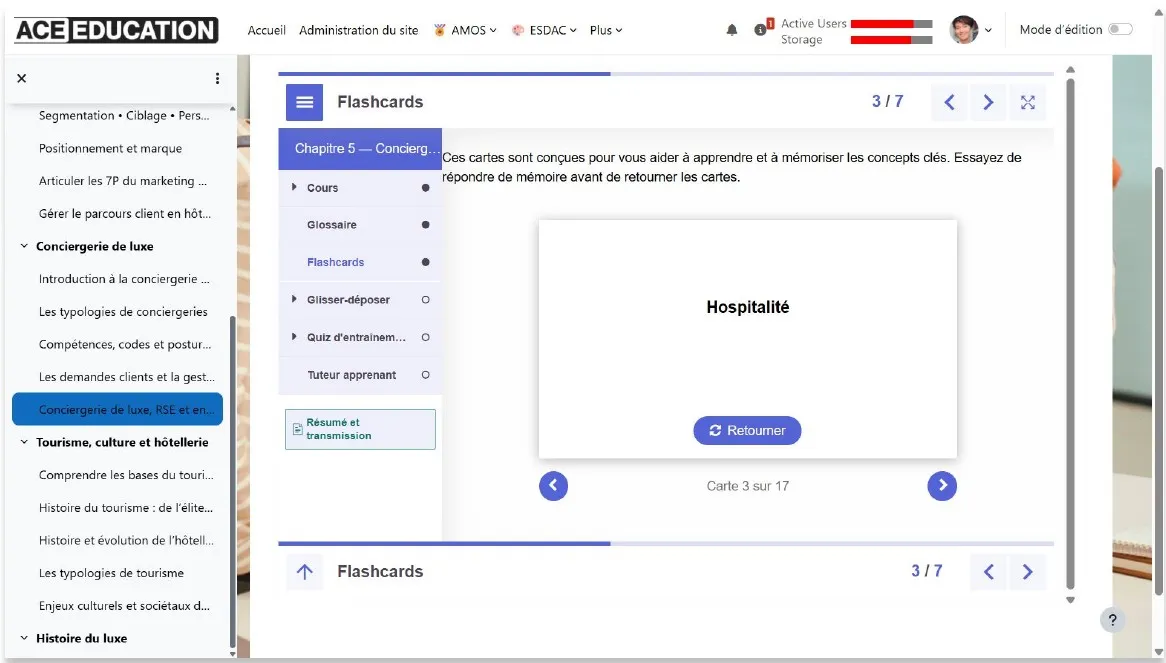The image size is (1166, 663).
Task: Collapse the Histoire du luxe section
Action: coord(24,638)
